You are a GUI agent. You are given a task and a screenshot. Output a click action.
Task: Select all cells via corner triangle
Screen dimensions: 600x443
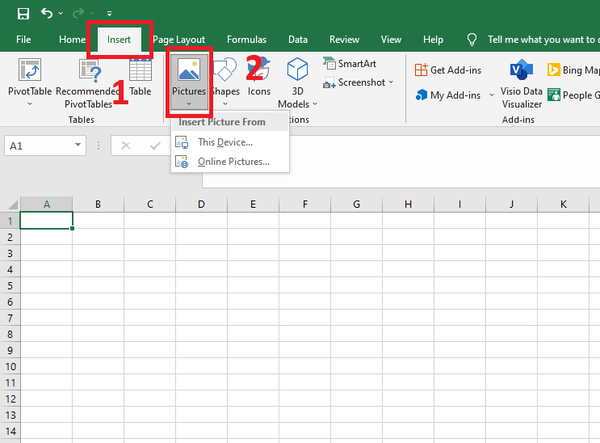pyautogui.click(x=12, y=205)
